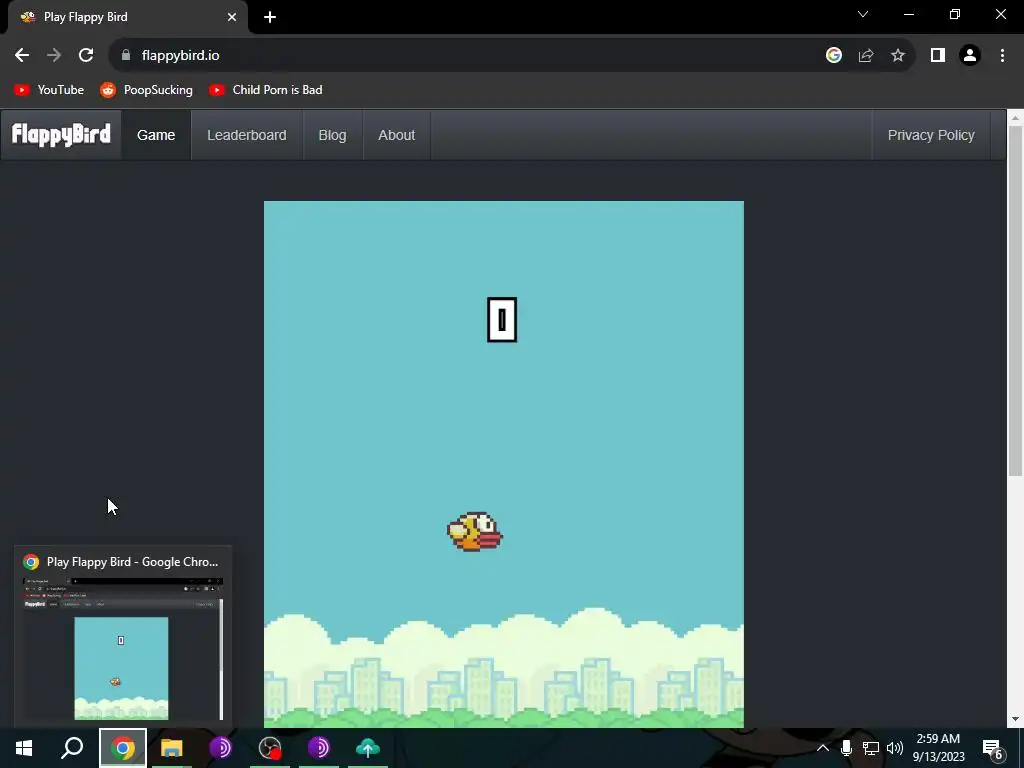Open the Chrome profile menu

pos(970,56)
